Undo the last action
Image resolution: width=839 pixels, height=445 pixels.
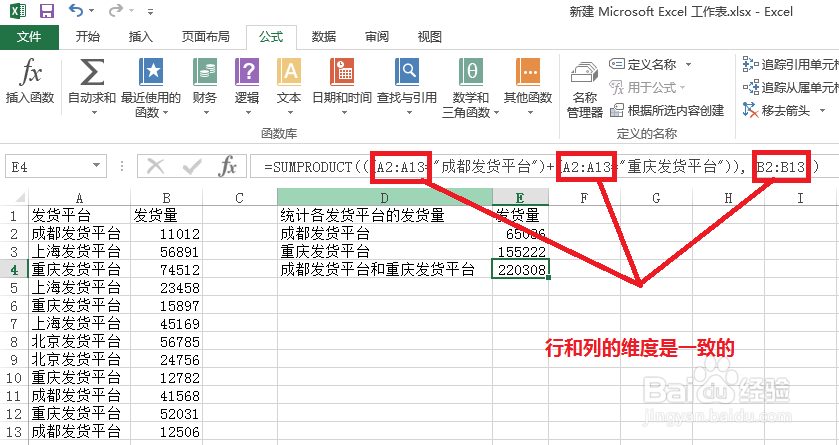76,10
